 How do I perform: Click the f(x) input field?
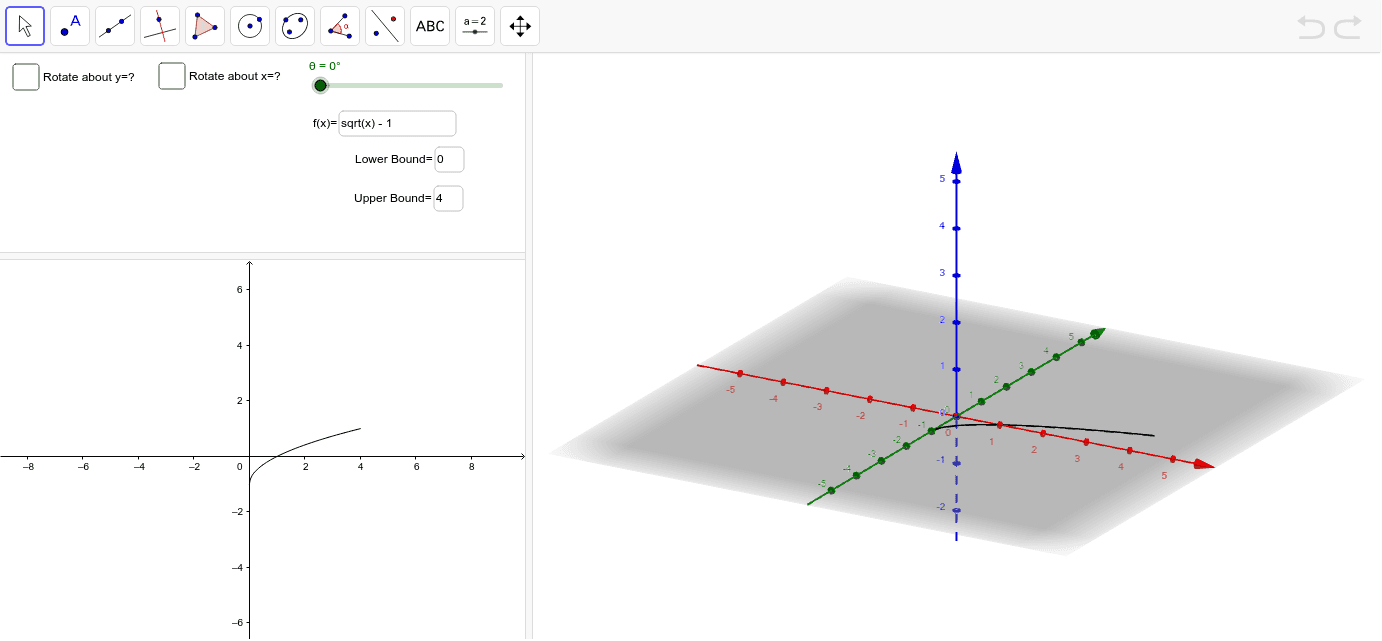tap(397, 123)
